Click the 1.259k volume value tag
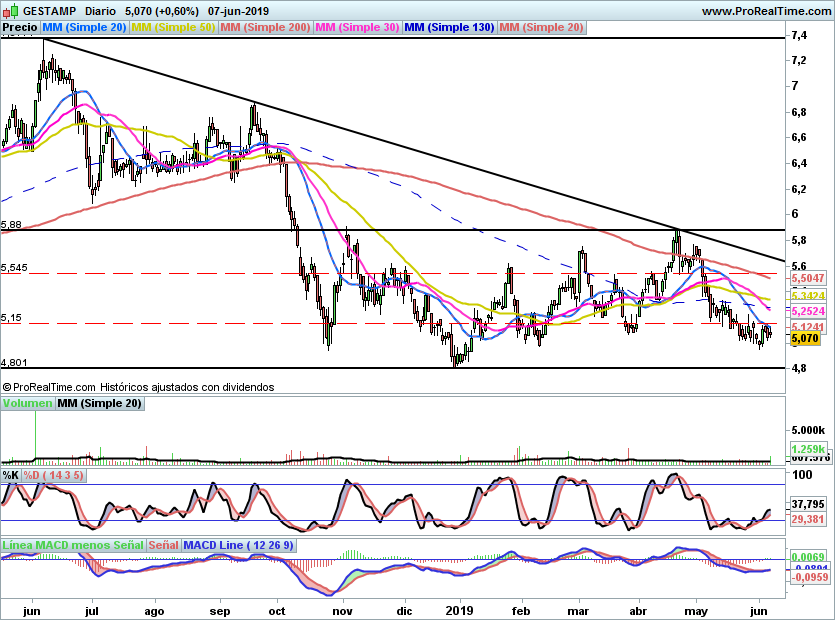Image resolution: width=835 pixels, height=620 pixels. (808, 448)
